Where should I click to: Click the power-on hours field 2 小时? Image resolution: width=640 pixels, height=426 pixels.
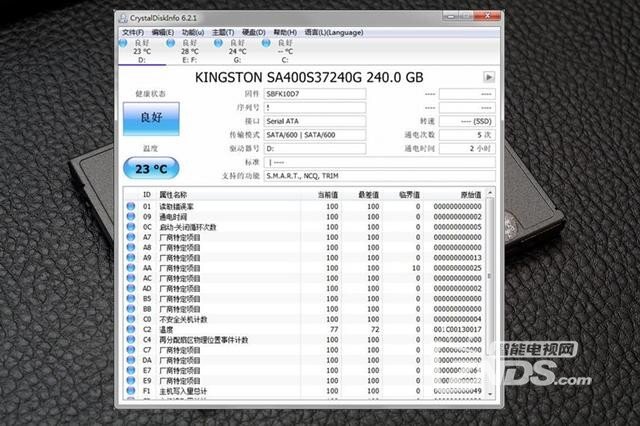467,149
